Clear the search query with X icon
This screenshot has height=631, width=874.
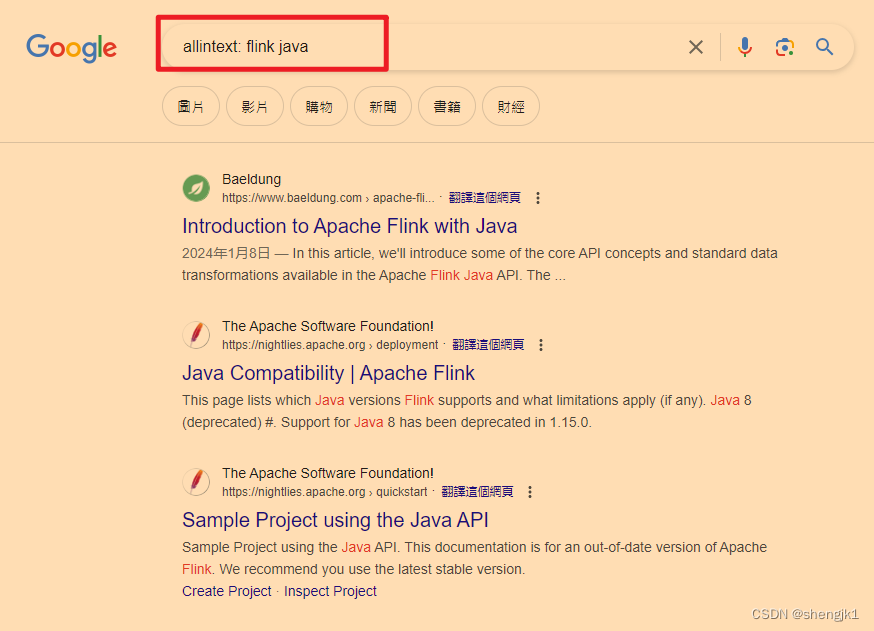(696, 47)
